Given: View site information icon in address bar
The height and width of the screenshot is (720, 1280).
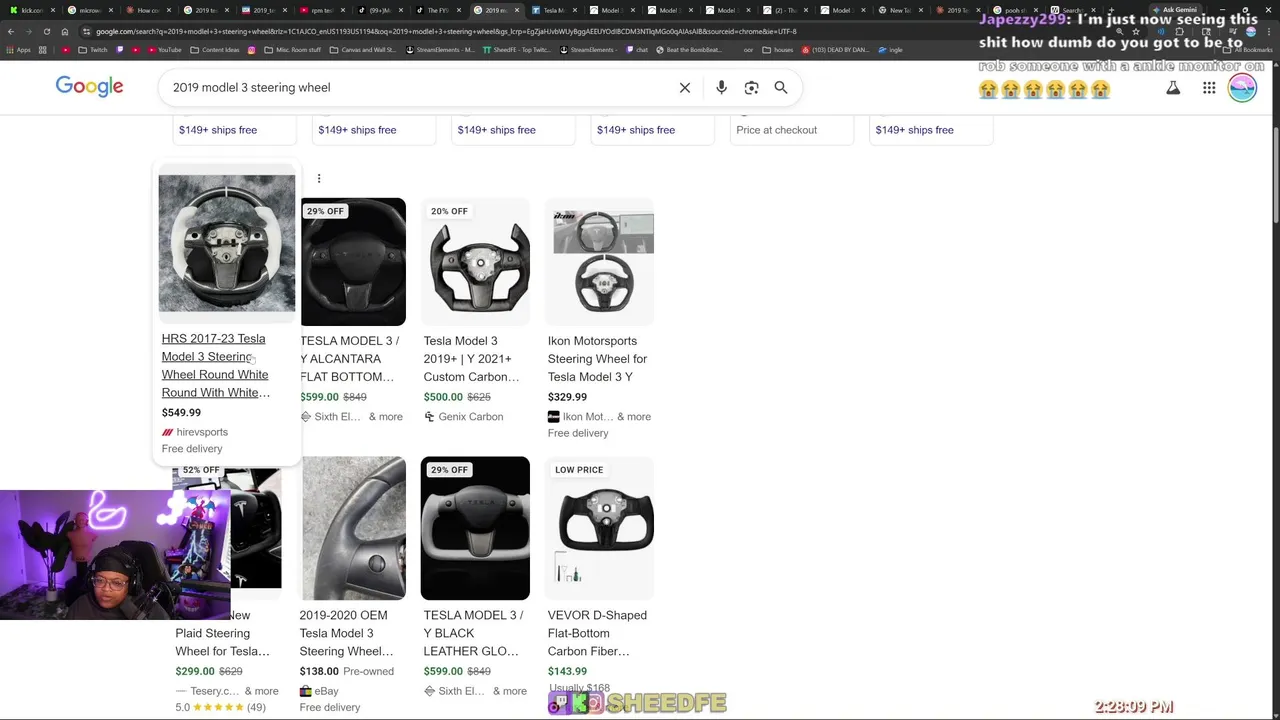Looking at the screenshot, I should point(86,31).
